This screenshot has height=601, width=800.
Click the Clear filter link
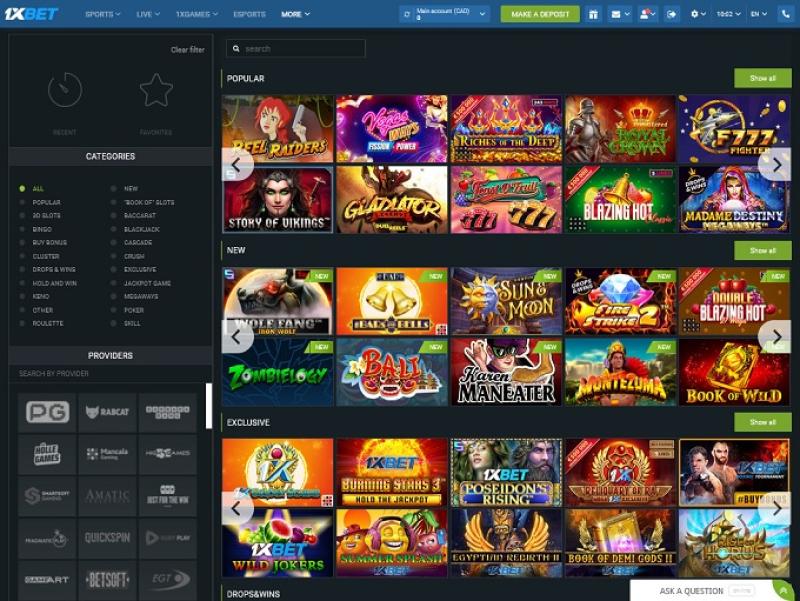[x=188, y=49]
